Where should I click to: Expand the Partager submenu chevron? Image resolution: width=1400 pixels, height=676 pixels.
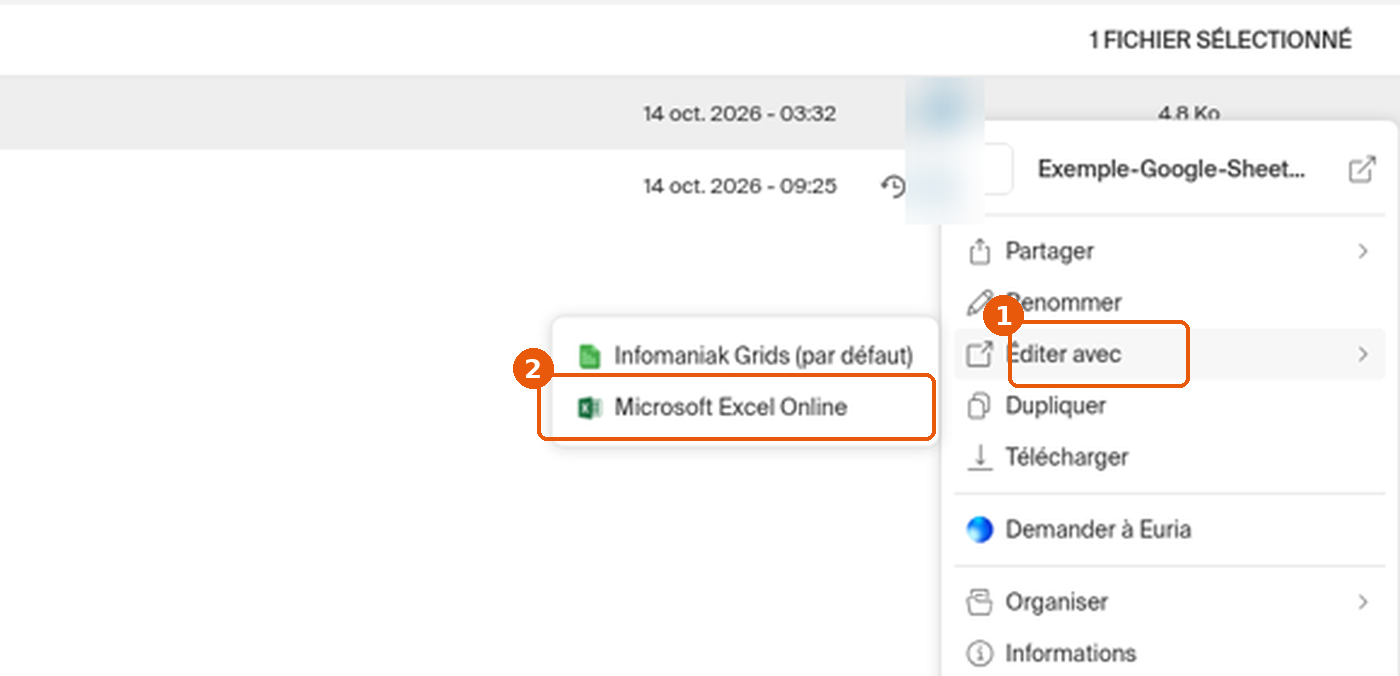(1363, 251)
